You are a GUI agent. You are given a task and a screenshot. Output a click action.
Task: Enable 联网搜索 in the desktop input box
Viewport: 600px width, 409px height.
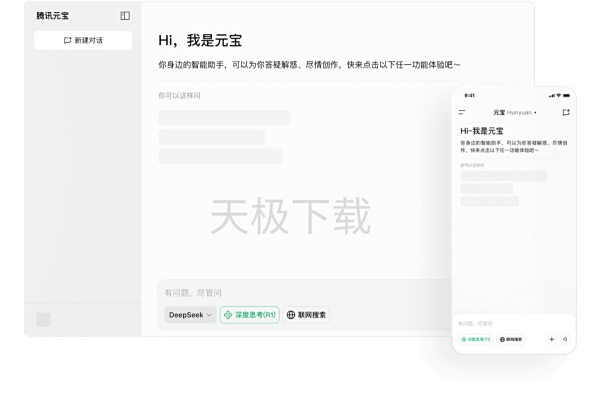pyautogui.click(x=306, y=314)
